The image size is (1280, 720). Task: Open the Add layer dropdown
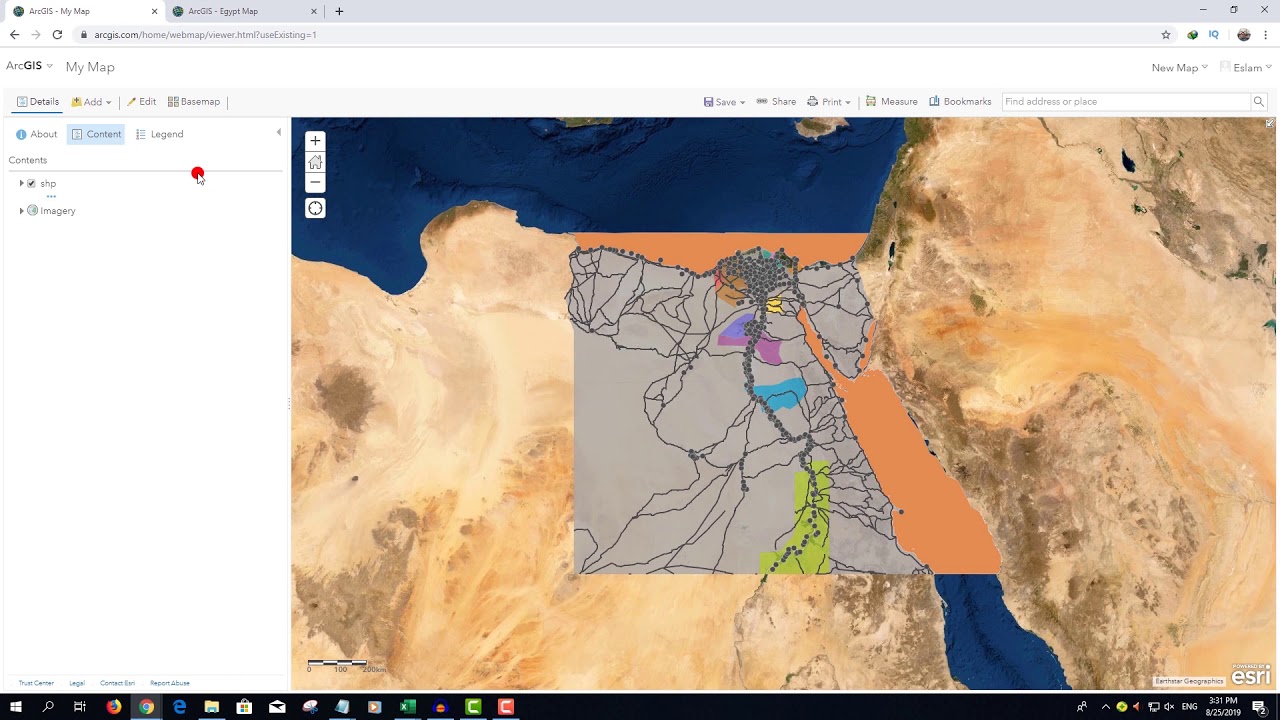click(91, 102)
